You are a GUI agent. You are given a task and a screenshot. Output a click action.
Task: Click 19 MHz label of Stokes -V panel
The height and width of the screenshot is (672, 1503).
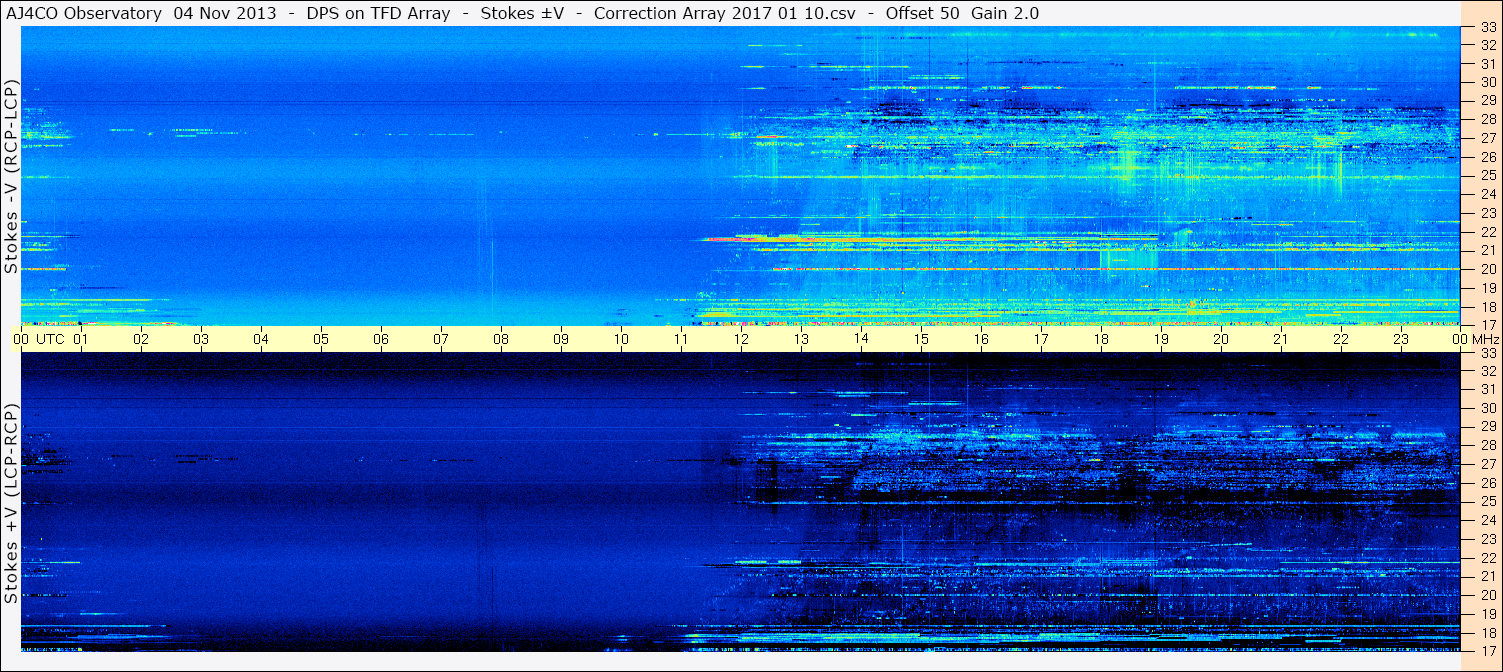[1488, 287]
